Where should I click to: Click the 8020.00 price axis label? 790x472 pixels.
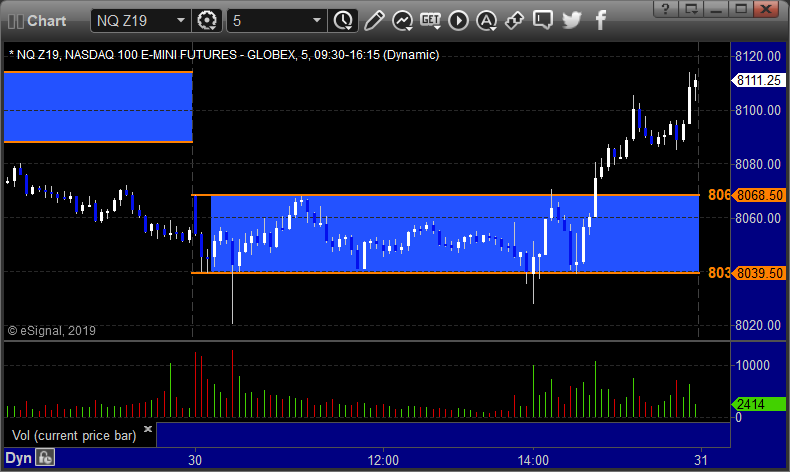tap(758, 325)
